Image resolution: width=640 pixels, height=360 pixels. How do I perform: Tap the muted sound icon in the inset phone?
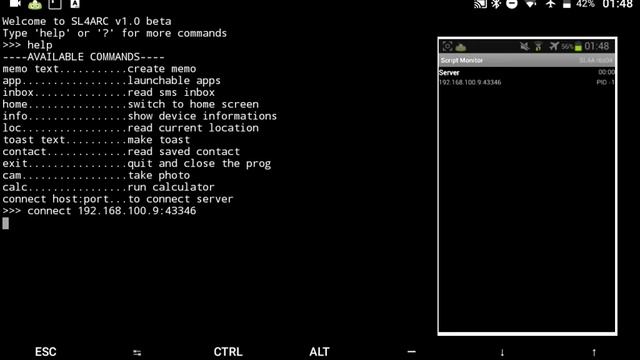point(525,47)
